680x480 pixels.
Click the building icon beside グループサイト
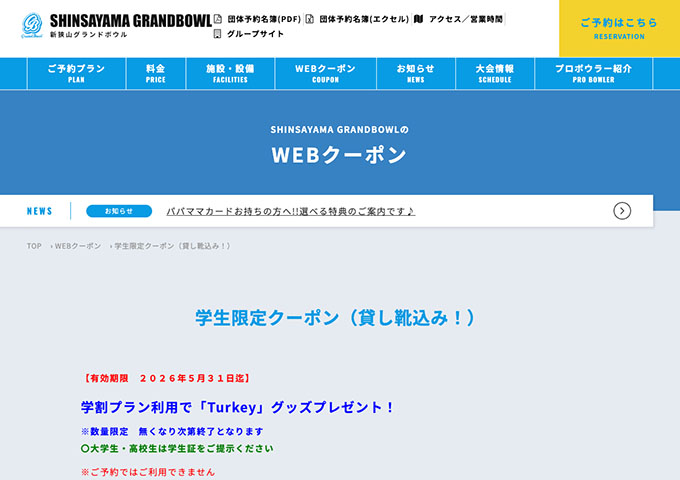(218, 34)
